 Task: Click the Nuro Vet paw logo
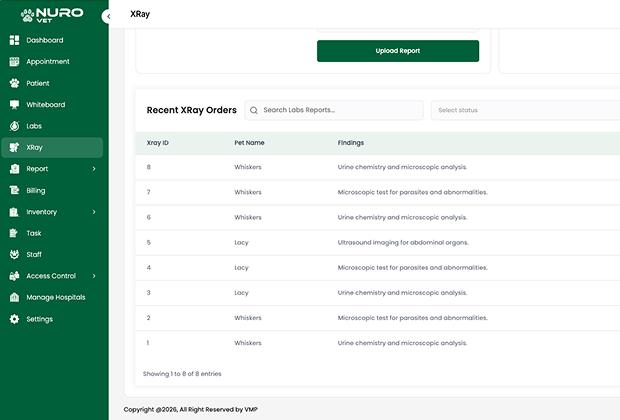coord(27,15)
